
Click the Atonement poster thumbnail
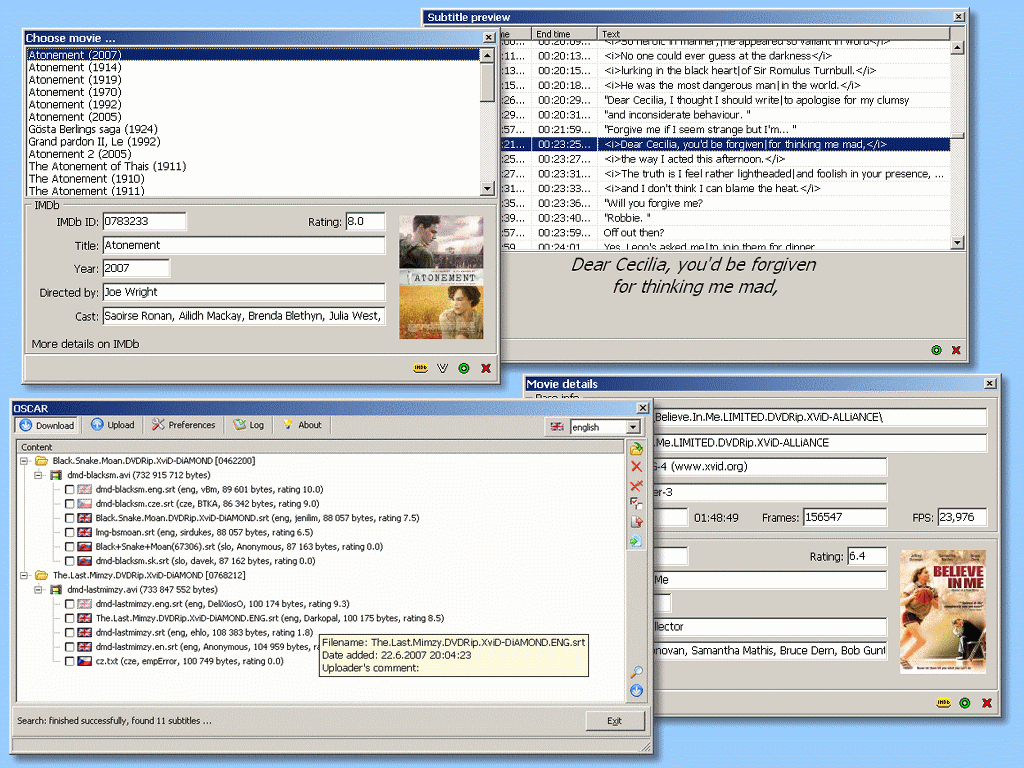coord(441,277)
